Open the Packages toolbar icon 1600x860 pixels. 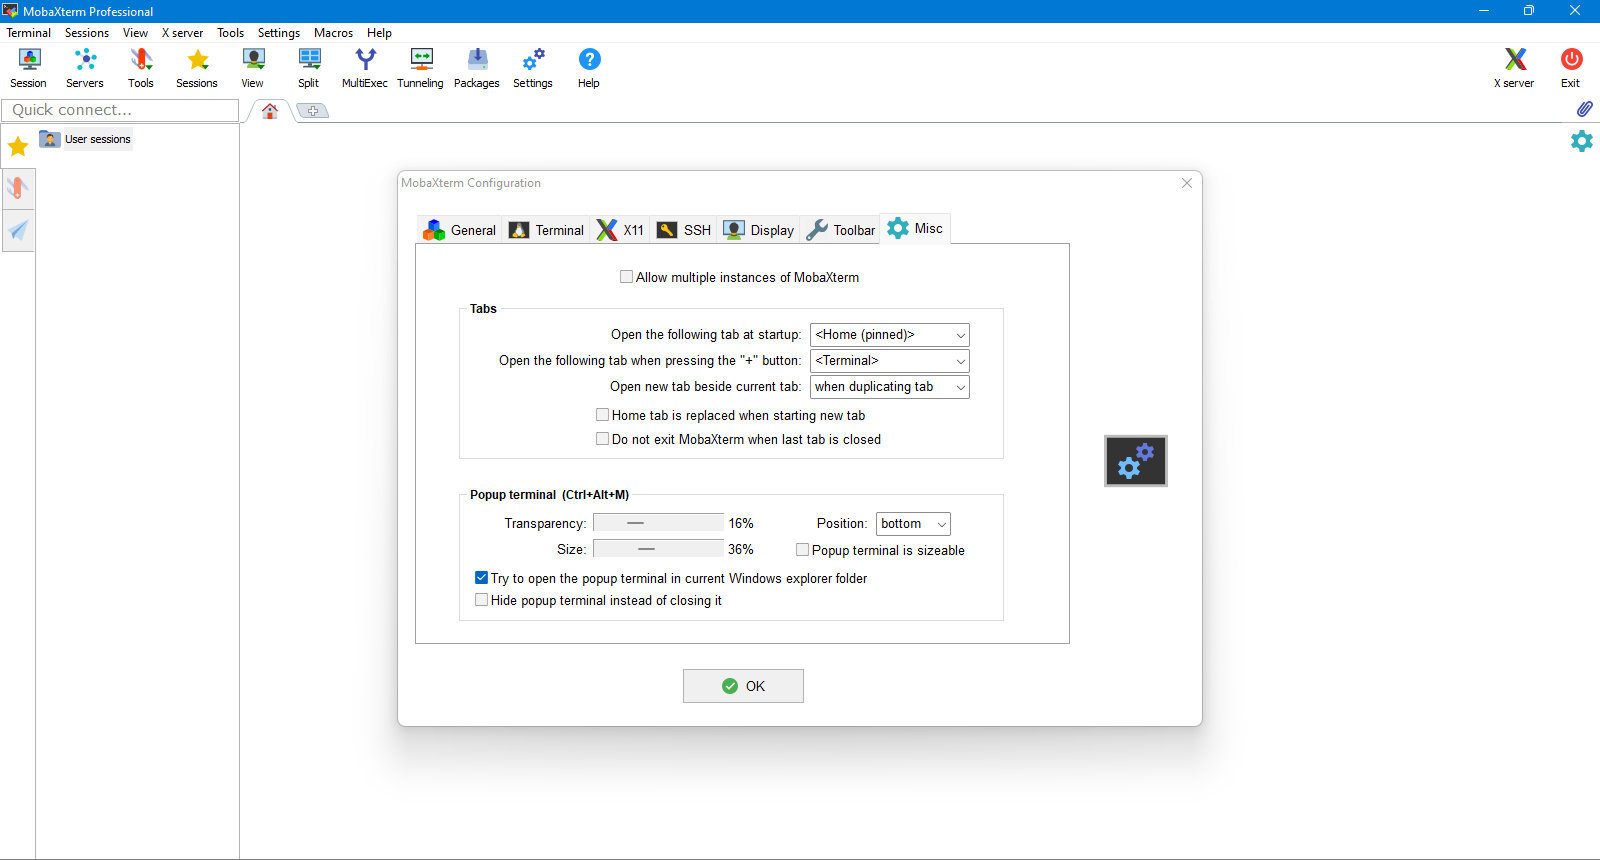[x=477, y=68]
